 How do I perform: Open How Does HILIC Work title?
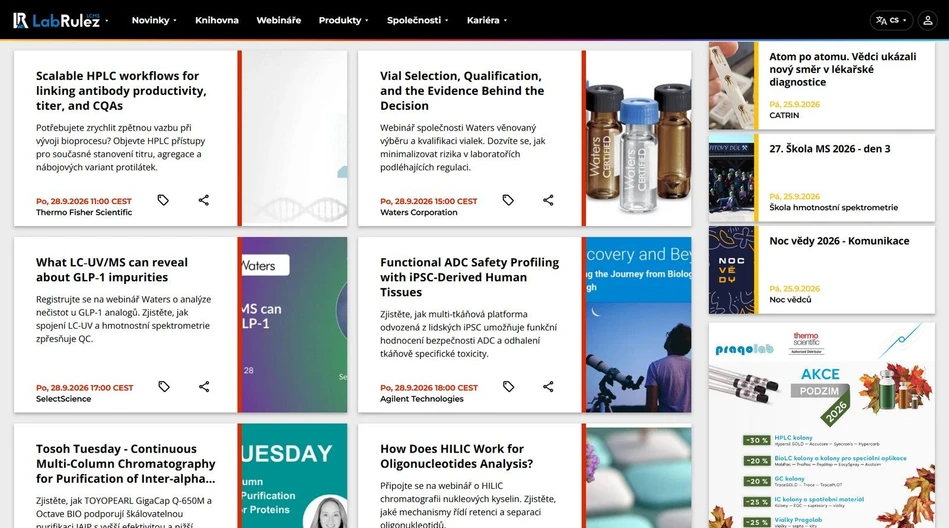click(456, 456)
